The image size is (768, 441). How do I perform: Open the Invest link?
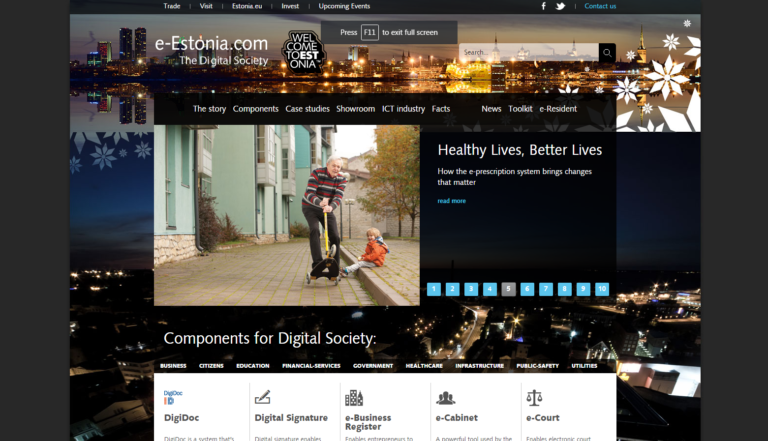pyautogui.click(x=290, y=6)
